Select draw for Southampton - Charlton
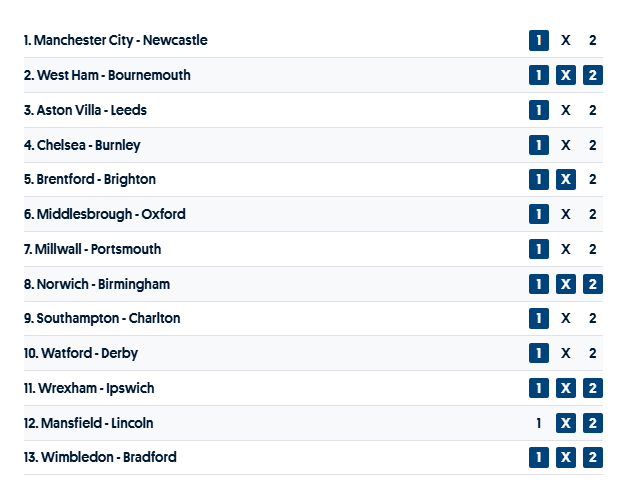This screenshot has height=490, width=627. coord(565,318)
